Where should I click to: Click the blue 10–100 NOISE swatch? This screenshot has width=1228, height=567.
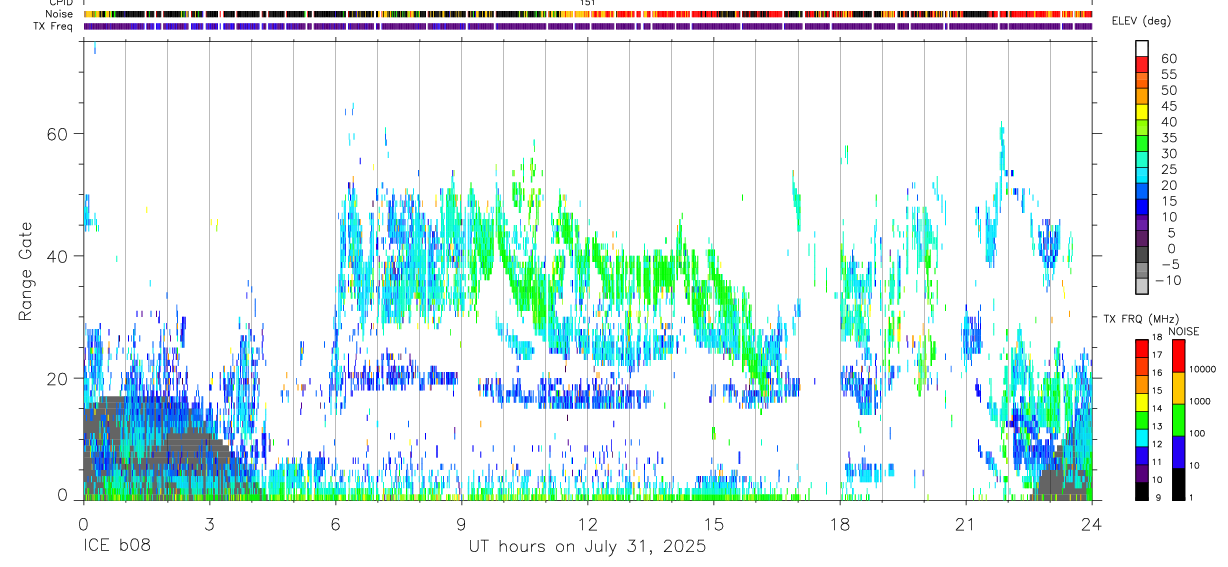tap(1178, 452)
